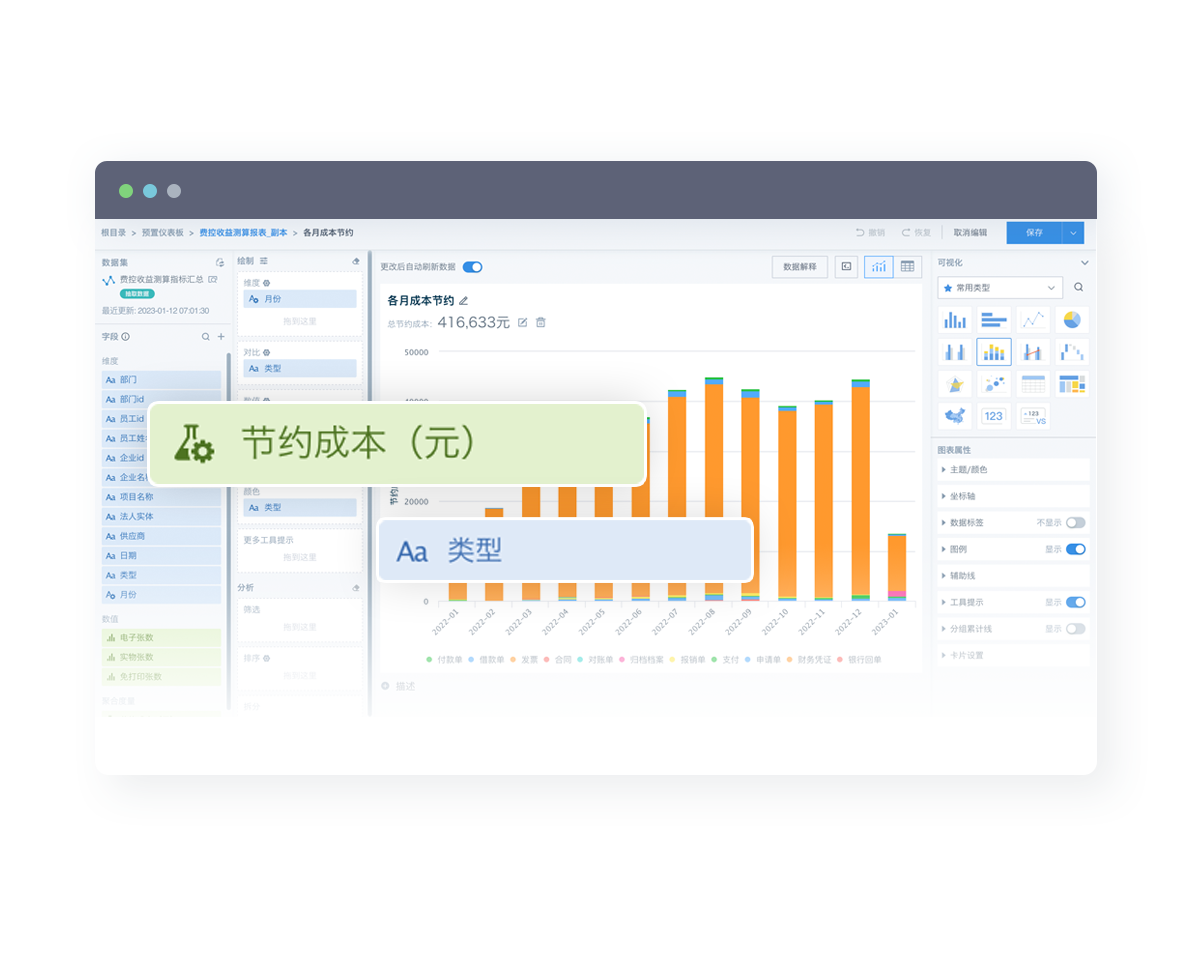This screenshot has height=960, width=1200.
Task: Switch to table data view mode
Action: [907, 267]
